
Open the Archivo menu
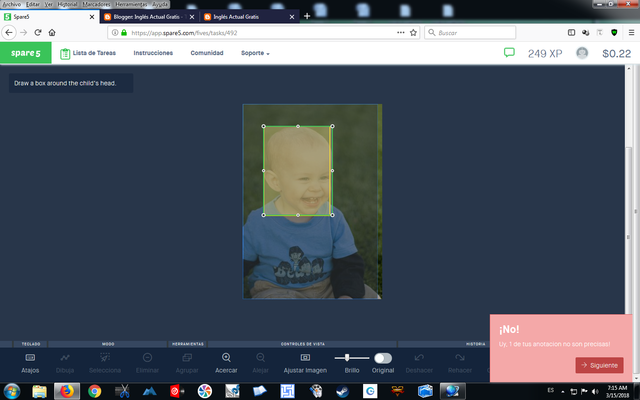[11, 4]
